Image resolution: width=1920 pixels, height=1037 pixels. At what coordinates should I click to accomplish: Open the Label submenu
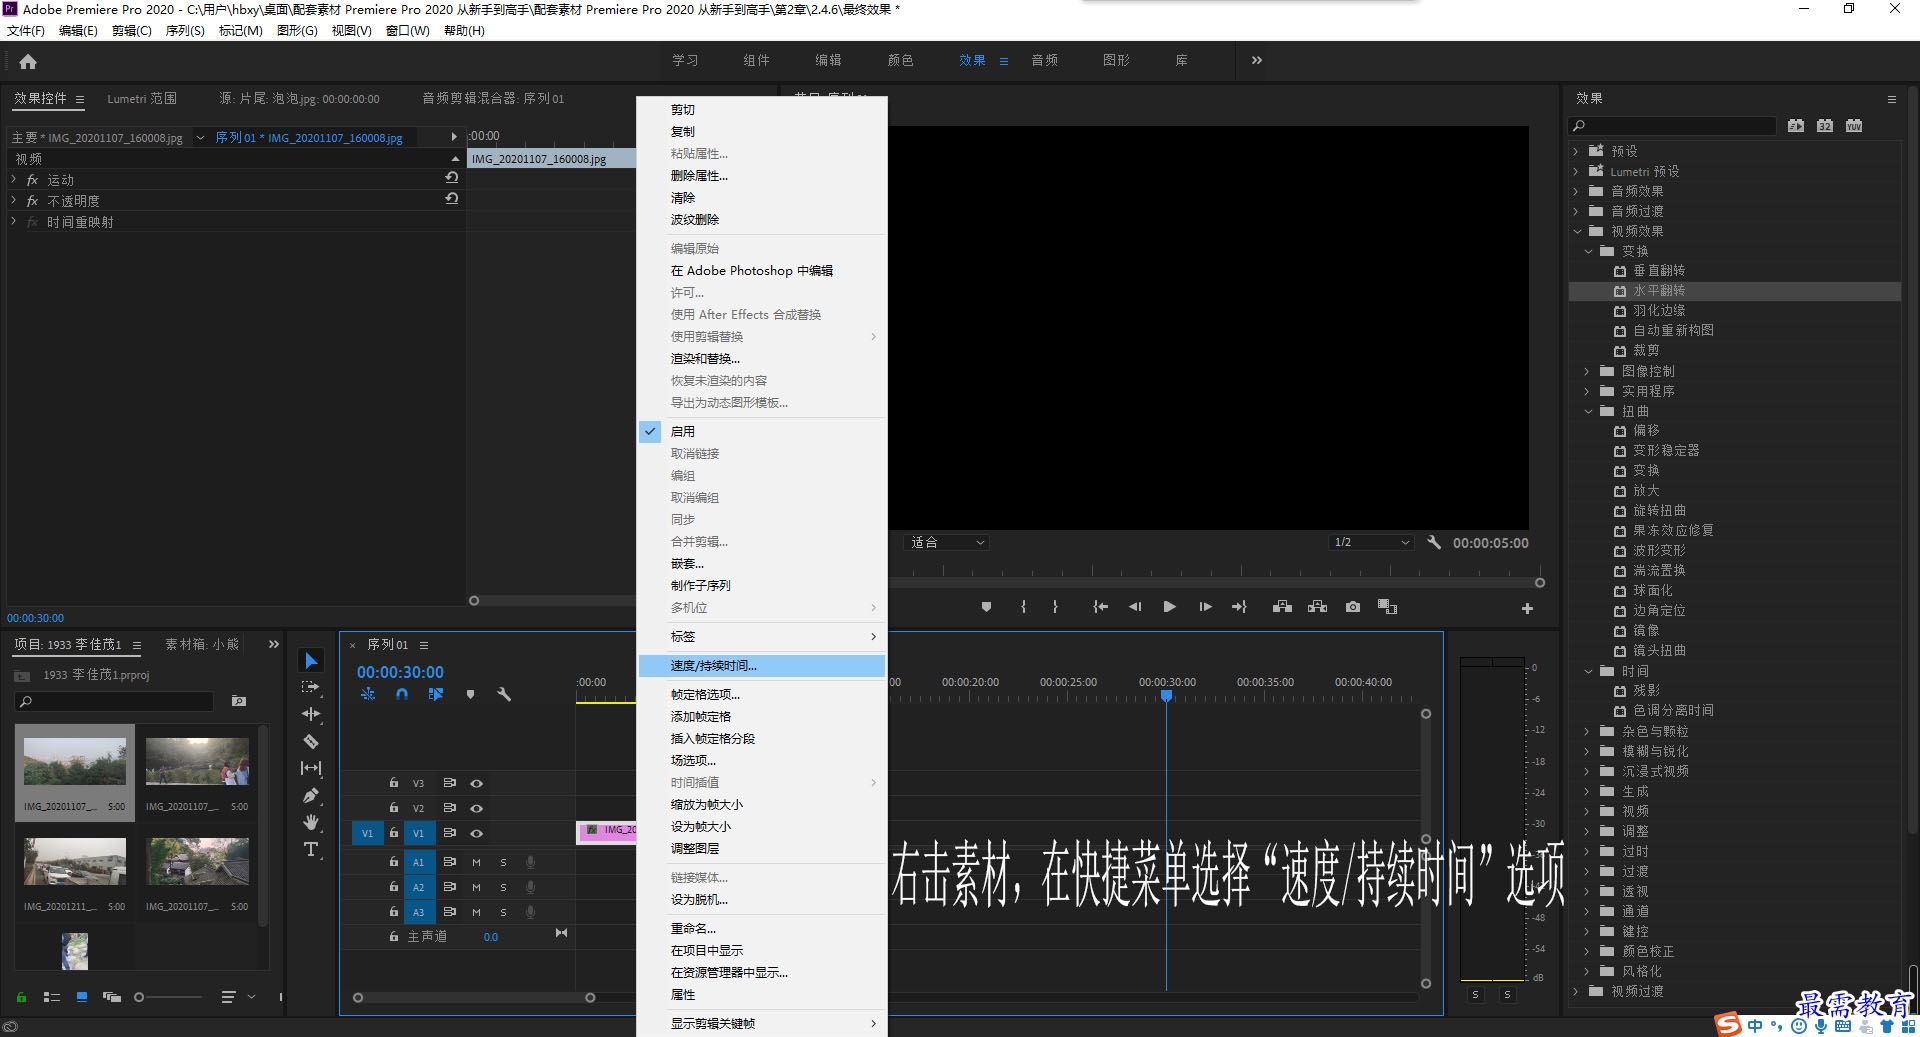[761, 637]
